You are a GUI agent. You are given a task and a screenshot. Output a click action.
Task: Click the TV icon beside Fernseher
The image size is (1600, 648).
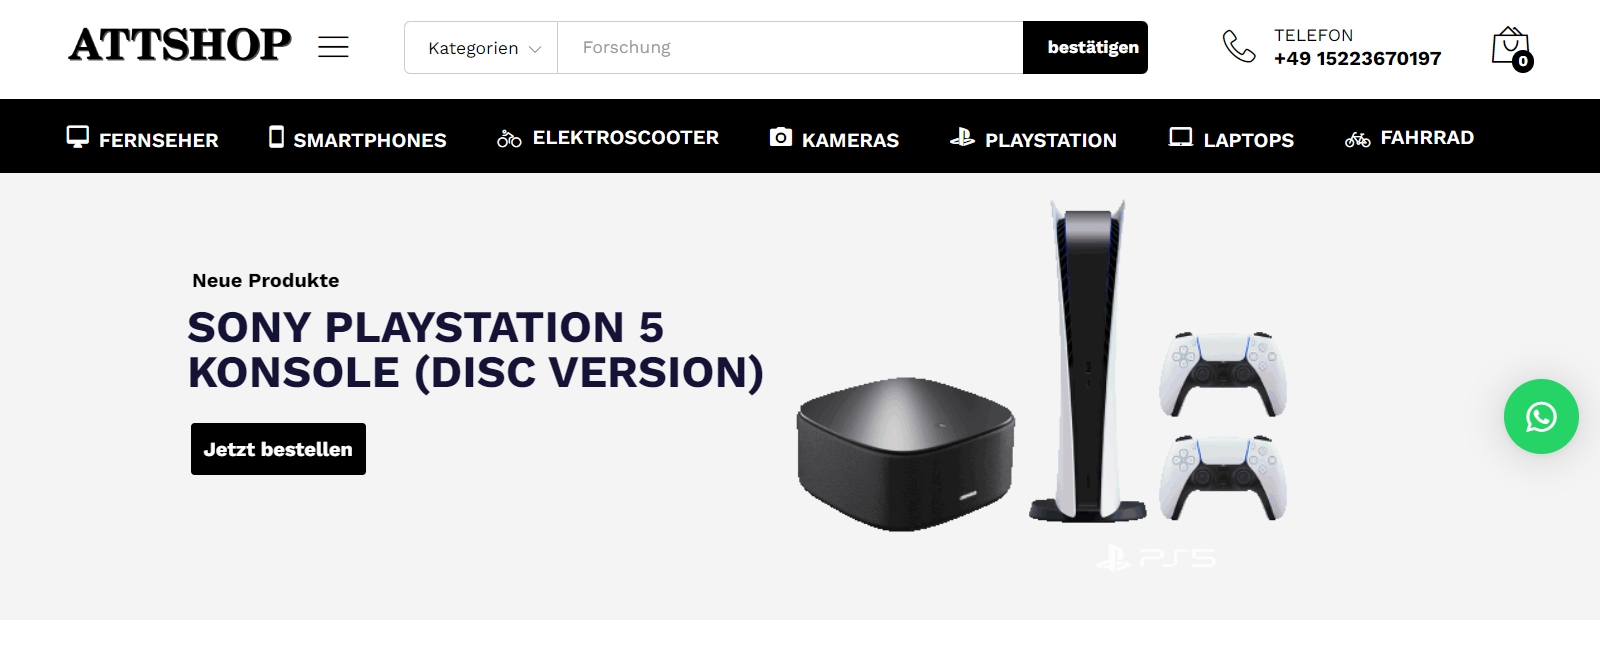[77, 137]
